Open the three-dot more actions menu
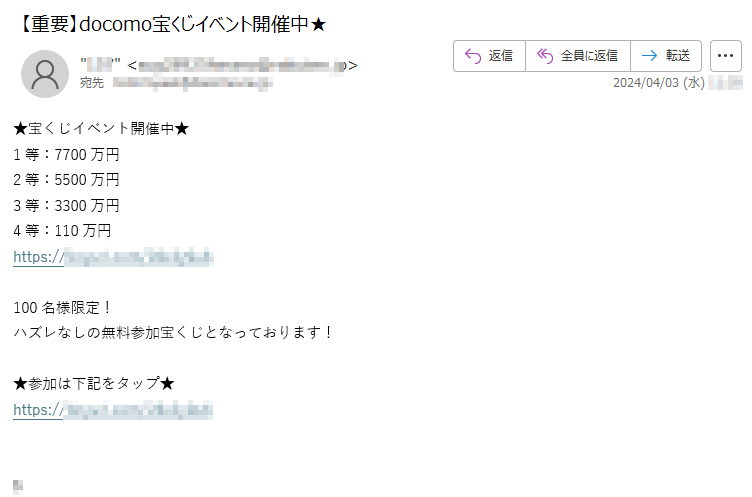This screenshot has height=497, width=752. pyautogui.click(x=725, y=56)
